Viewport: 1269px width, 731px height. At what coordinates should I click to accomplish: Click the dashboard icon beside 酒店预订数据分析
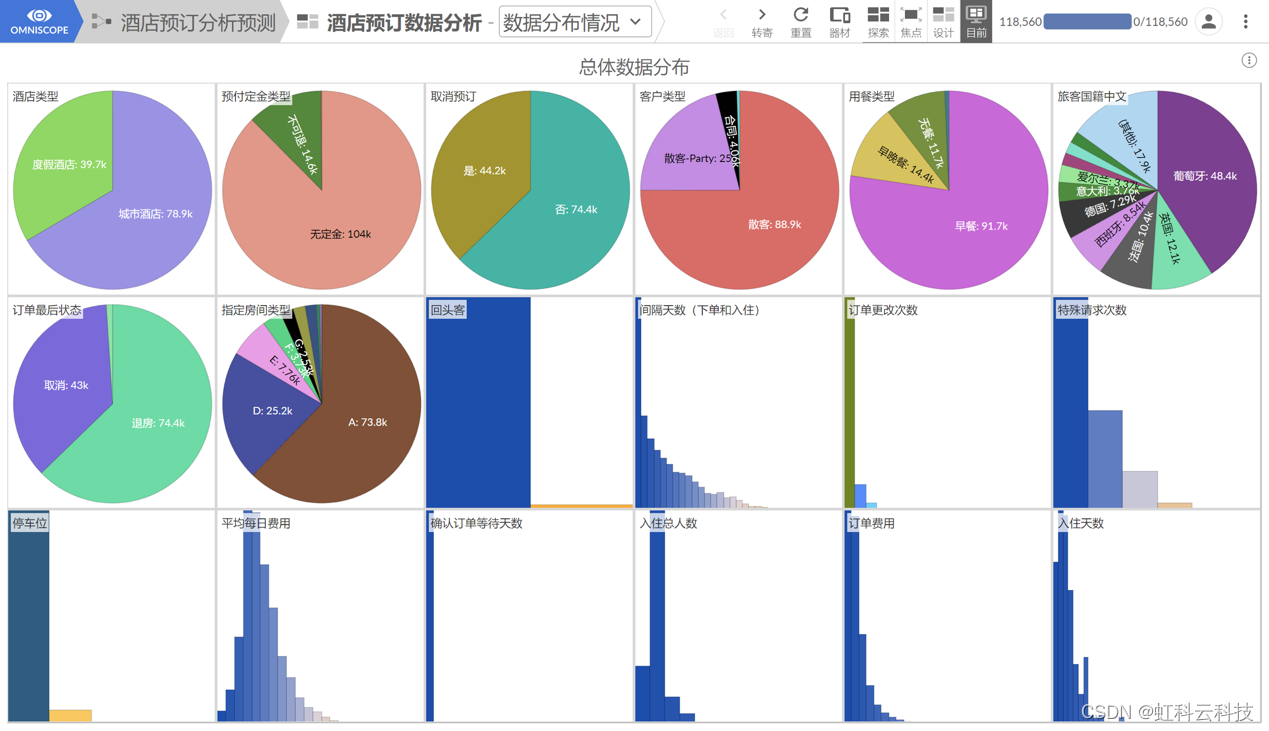[308, 21]
